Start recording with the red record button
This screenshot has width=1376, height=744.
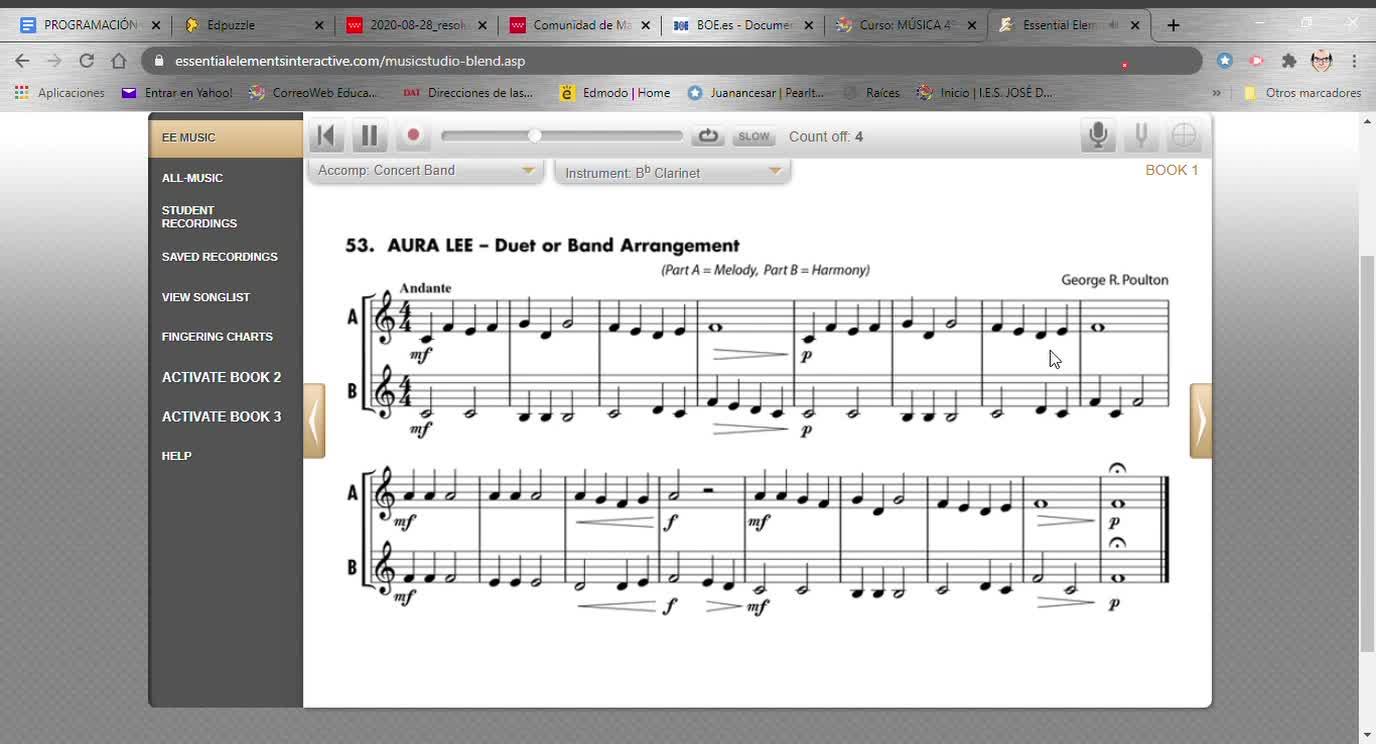point(413,135)
